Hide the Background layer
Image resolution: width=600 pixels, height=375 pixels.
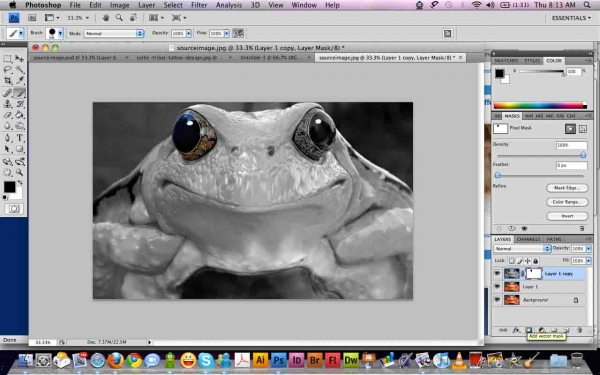(497, 299)
